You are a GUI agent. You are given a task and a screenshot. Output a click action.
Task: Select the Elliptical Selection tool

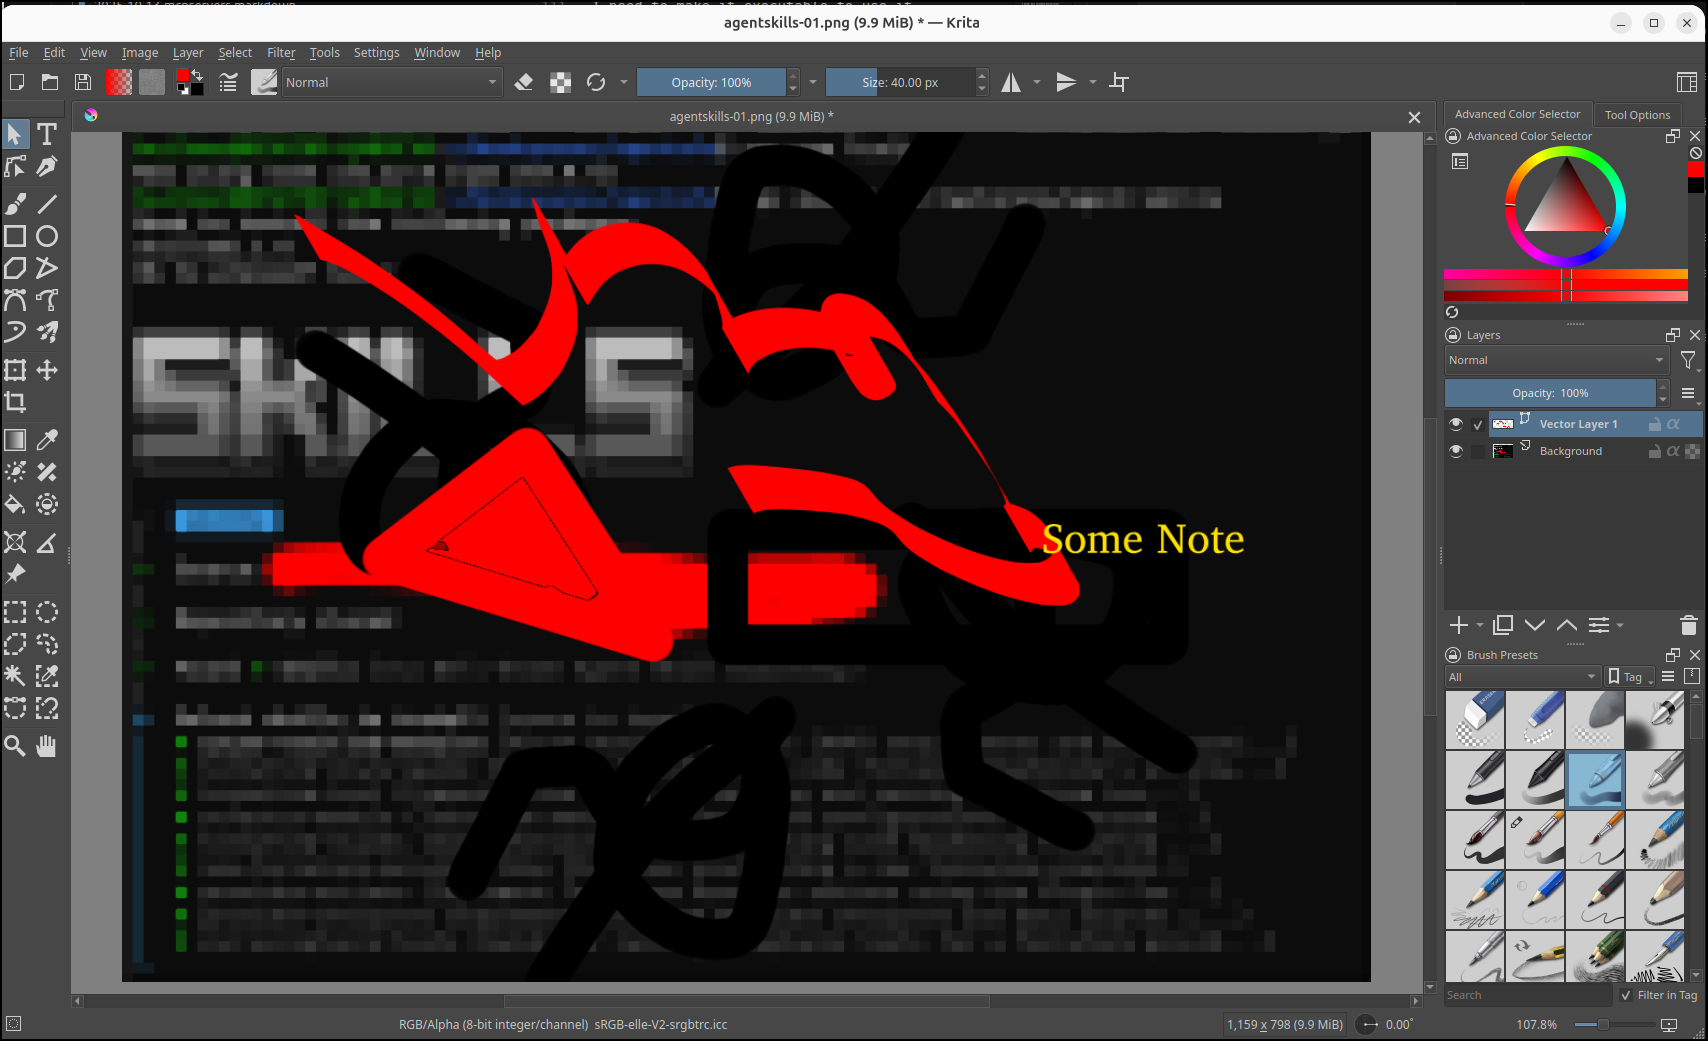pyautogui.click(x=47, y=612)
